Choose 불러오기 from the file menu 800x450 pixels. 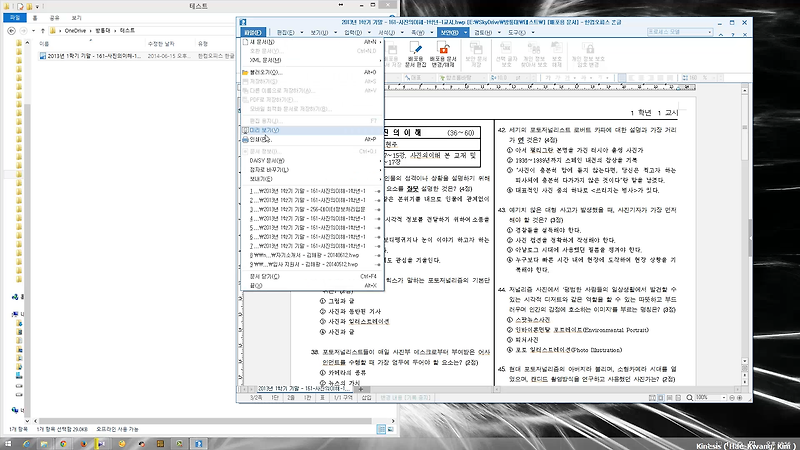(x=312, y=72)
